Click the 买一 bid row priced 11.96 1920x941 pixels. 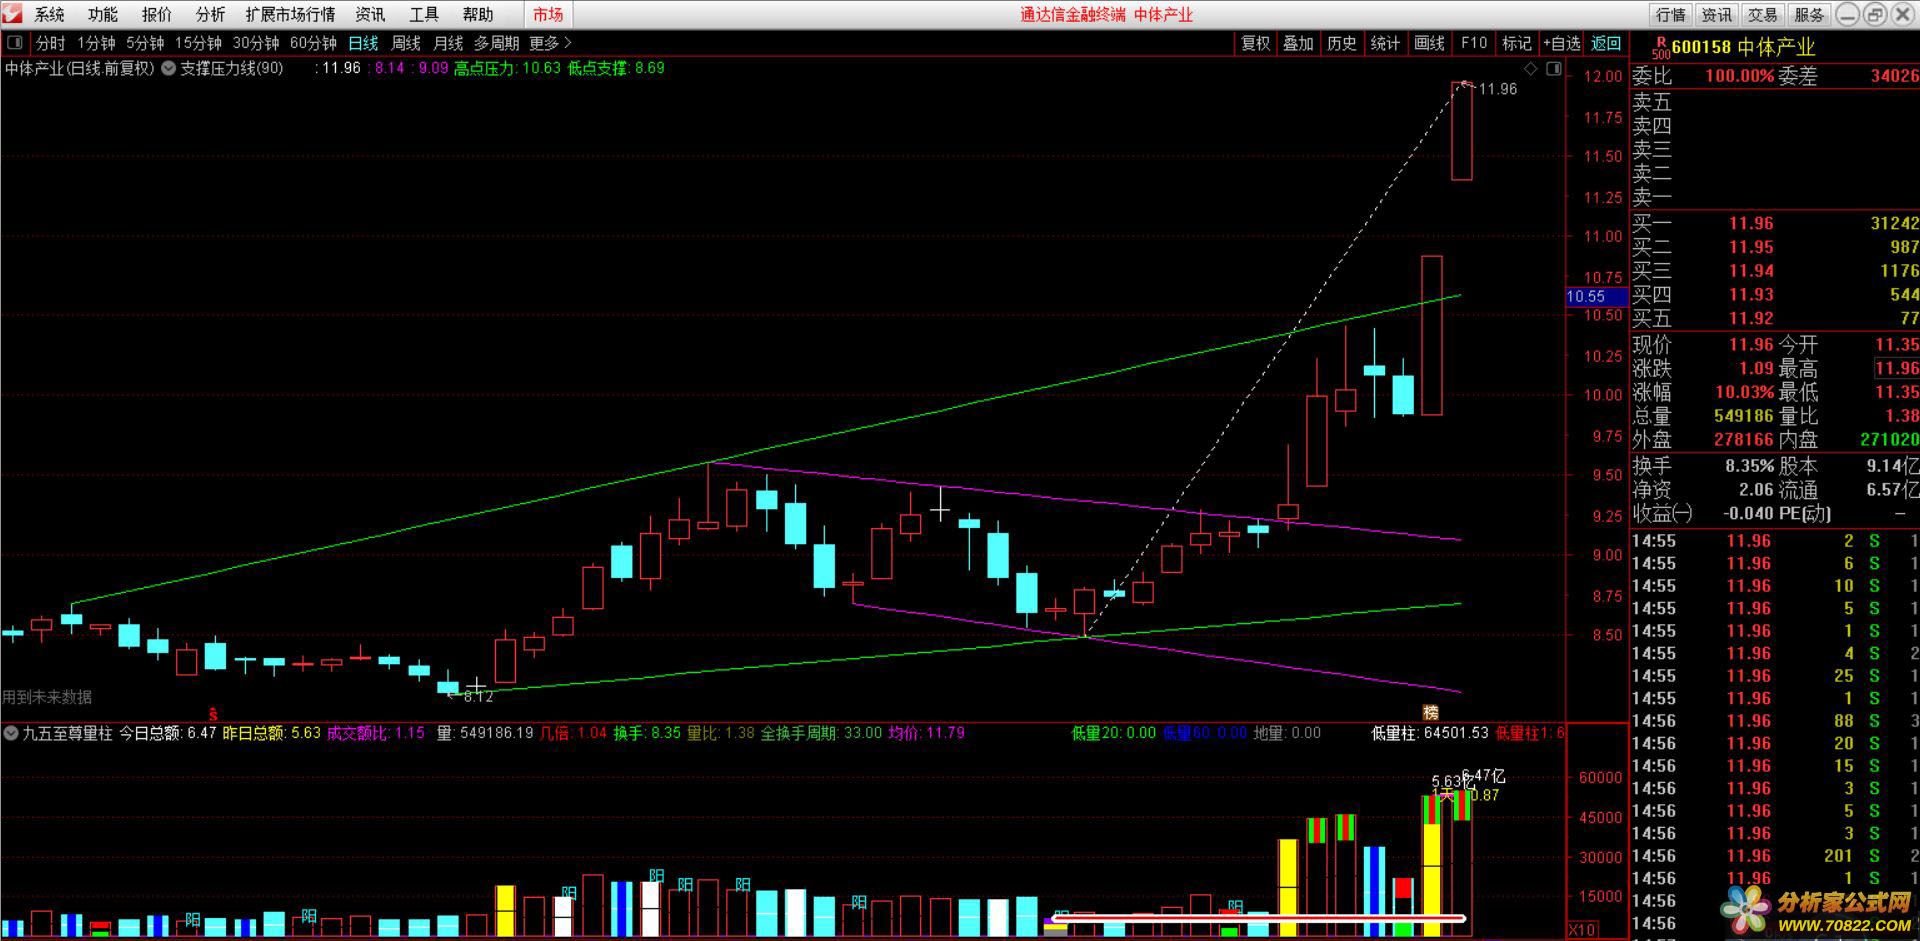(x=1775, y=223)
